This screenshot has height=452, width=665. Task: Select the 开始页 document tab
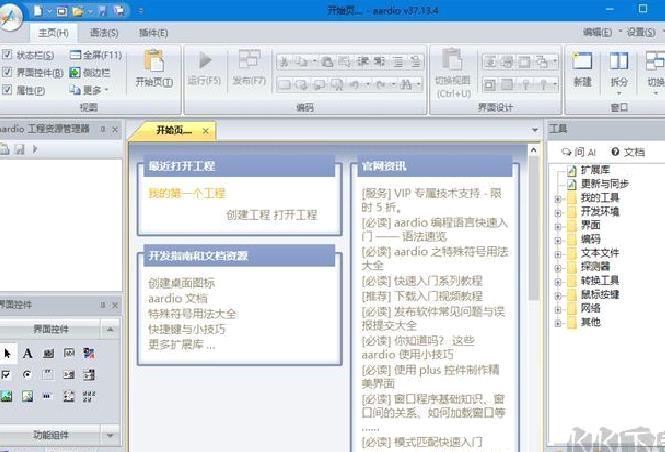(x=173, y=130)
